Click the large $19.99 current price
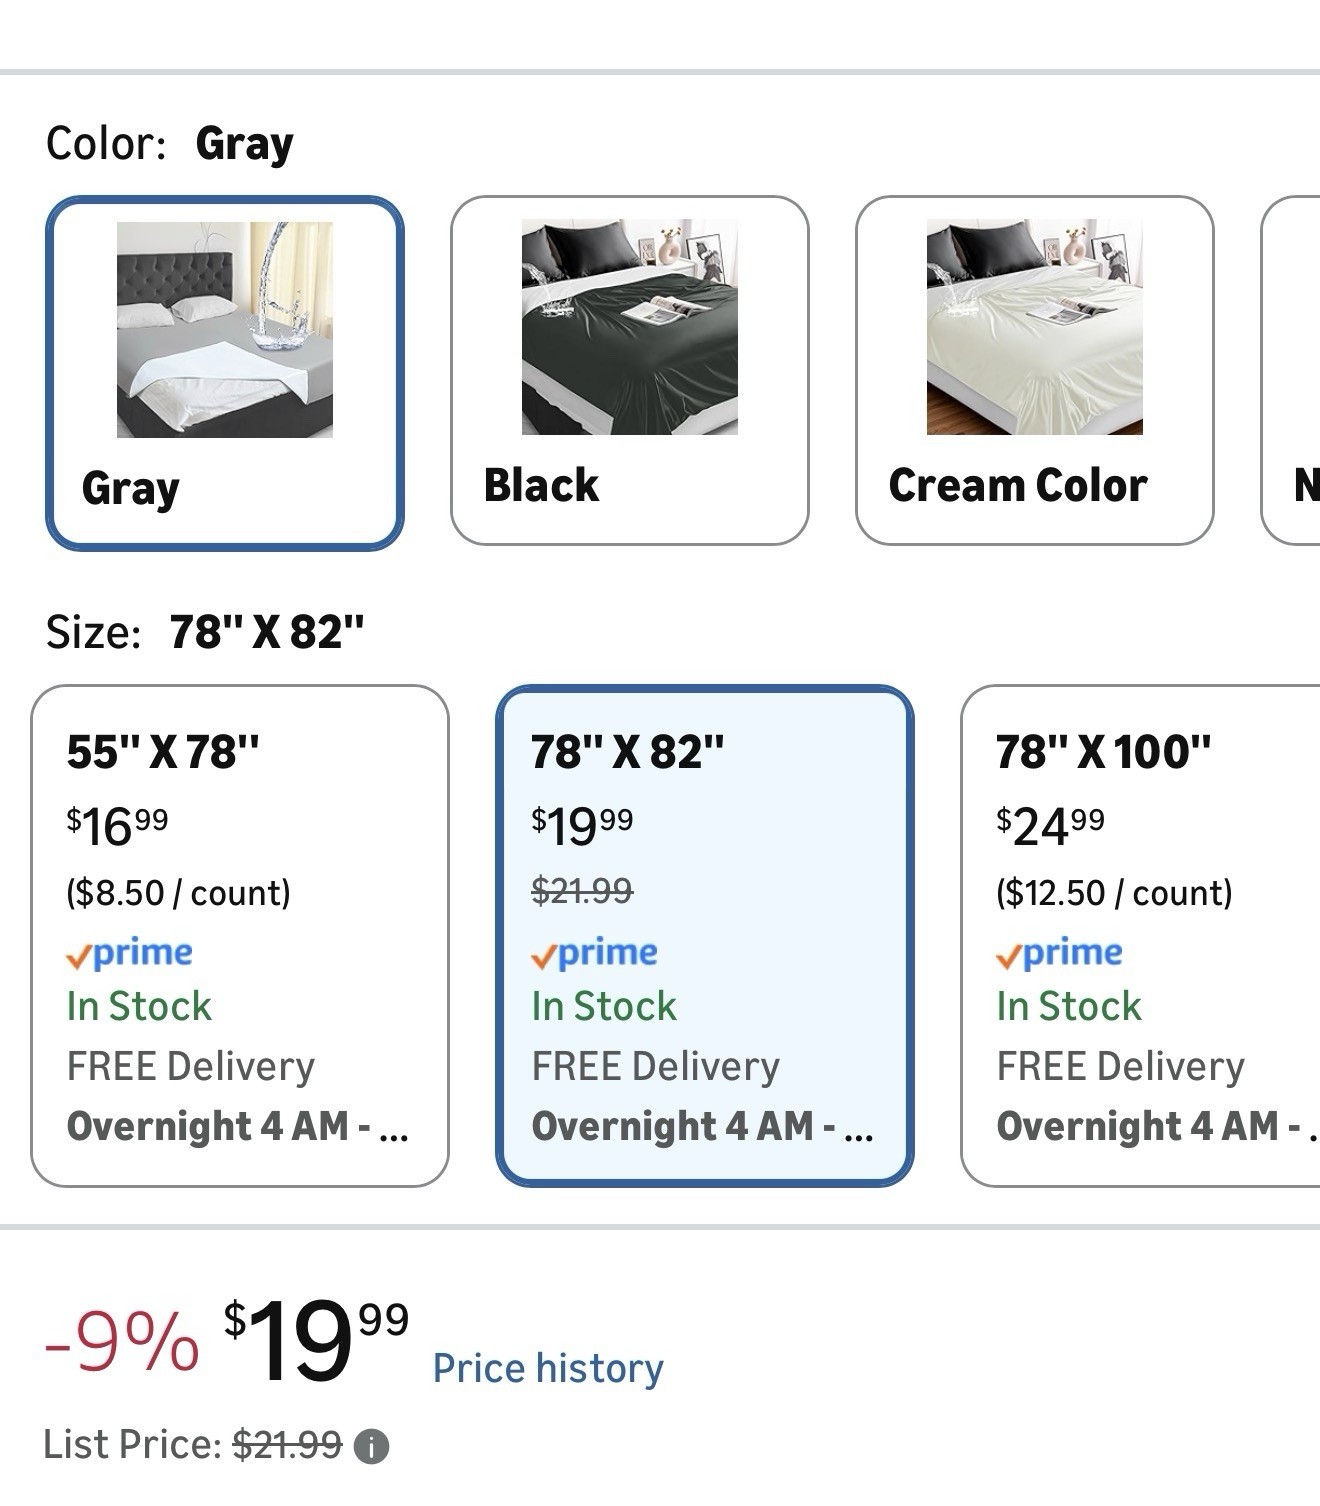The width and height of the screenshot is (1320, 1506). [315, 1341]
